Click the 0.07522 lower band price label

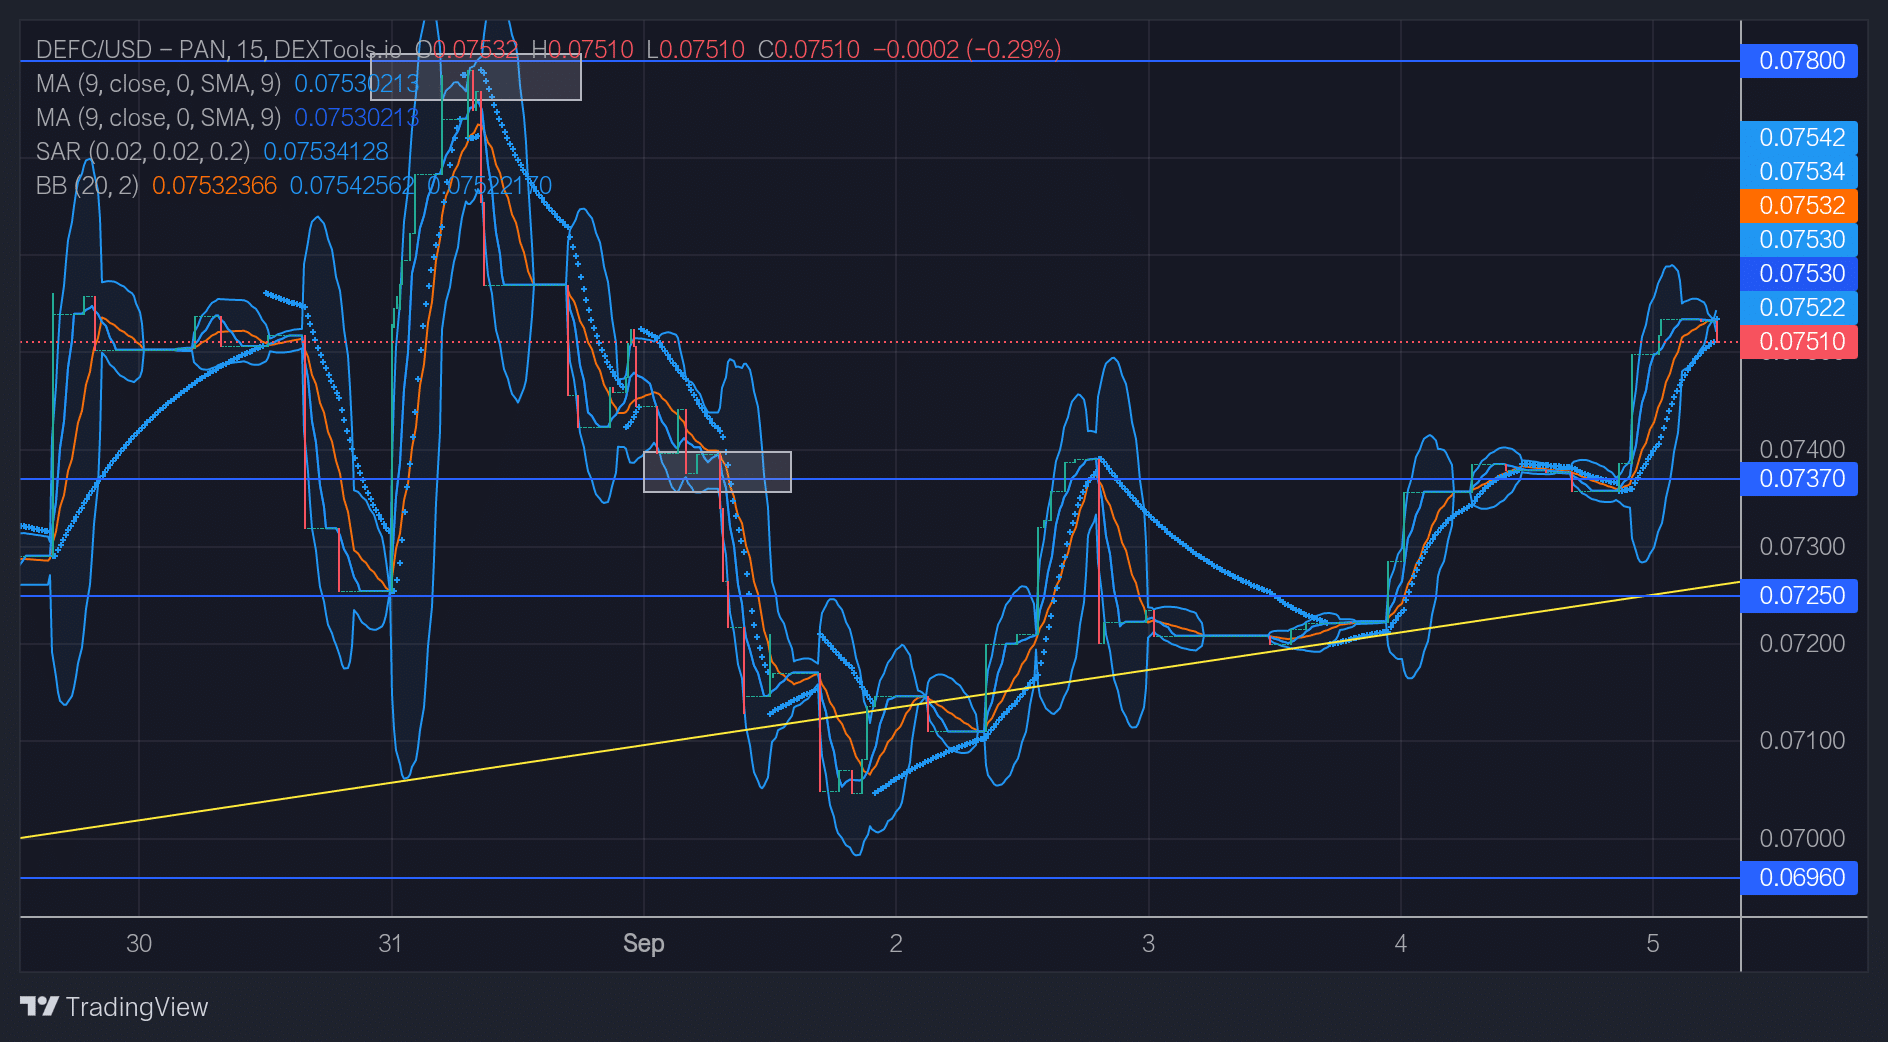[x=1800, y=308]
